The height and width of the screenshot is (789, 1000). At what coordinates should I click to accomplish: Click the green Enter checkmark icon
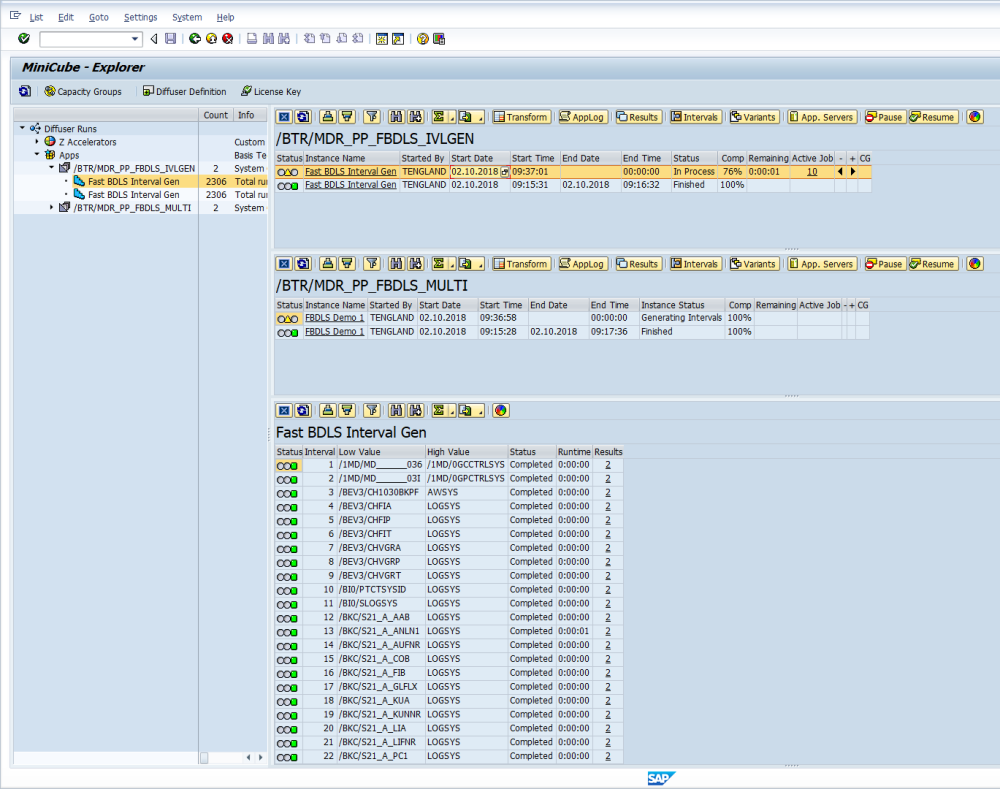23,39
